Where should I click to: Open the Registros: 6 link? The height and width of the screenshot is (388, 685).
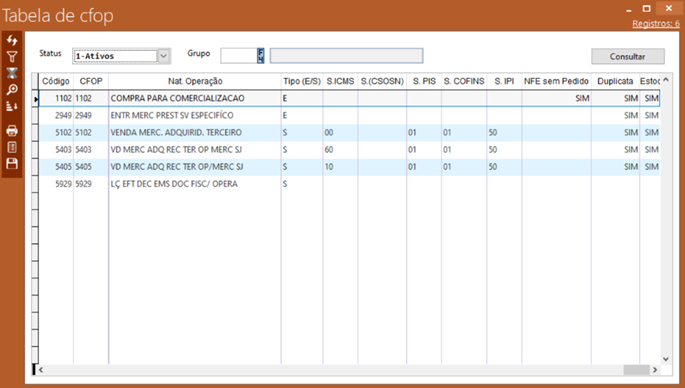pos(656,24)
